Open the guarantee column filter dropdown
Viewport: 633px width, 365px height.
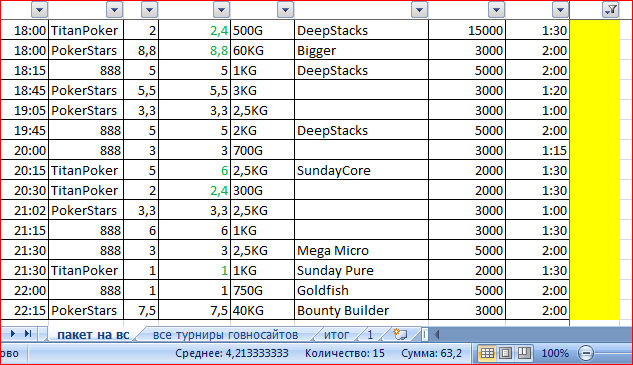285,10
